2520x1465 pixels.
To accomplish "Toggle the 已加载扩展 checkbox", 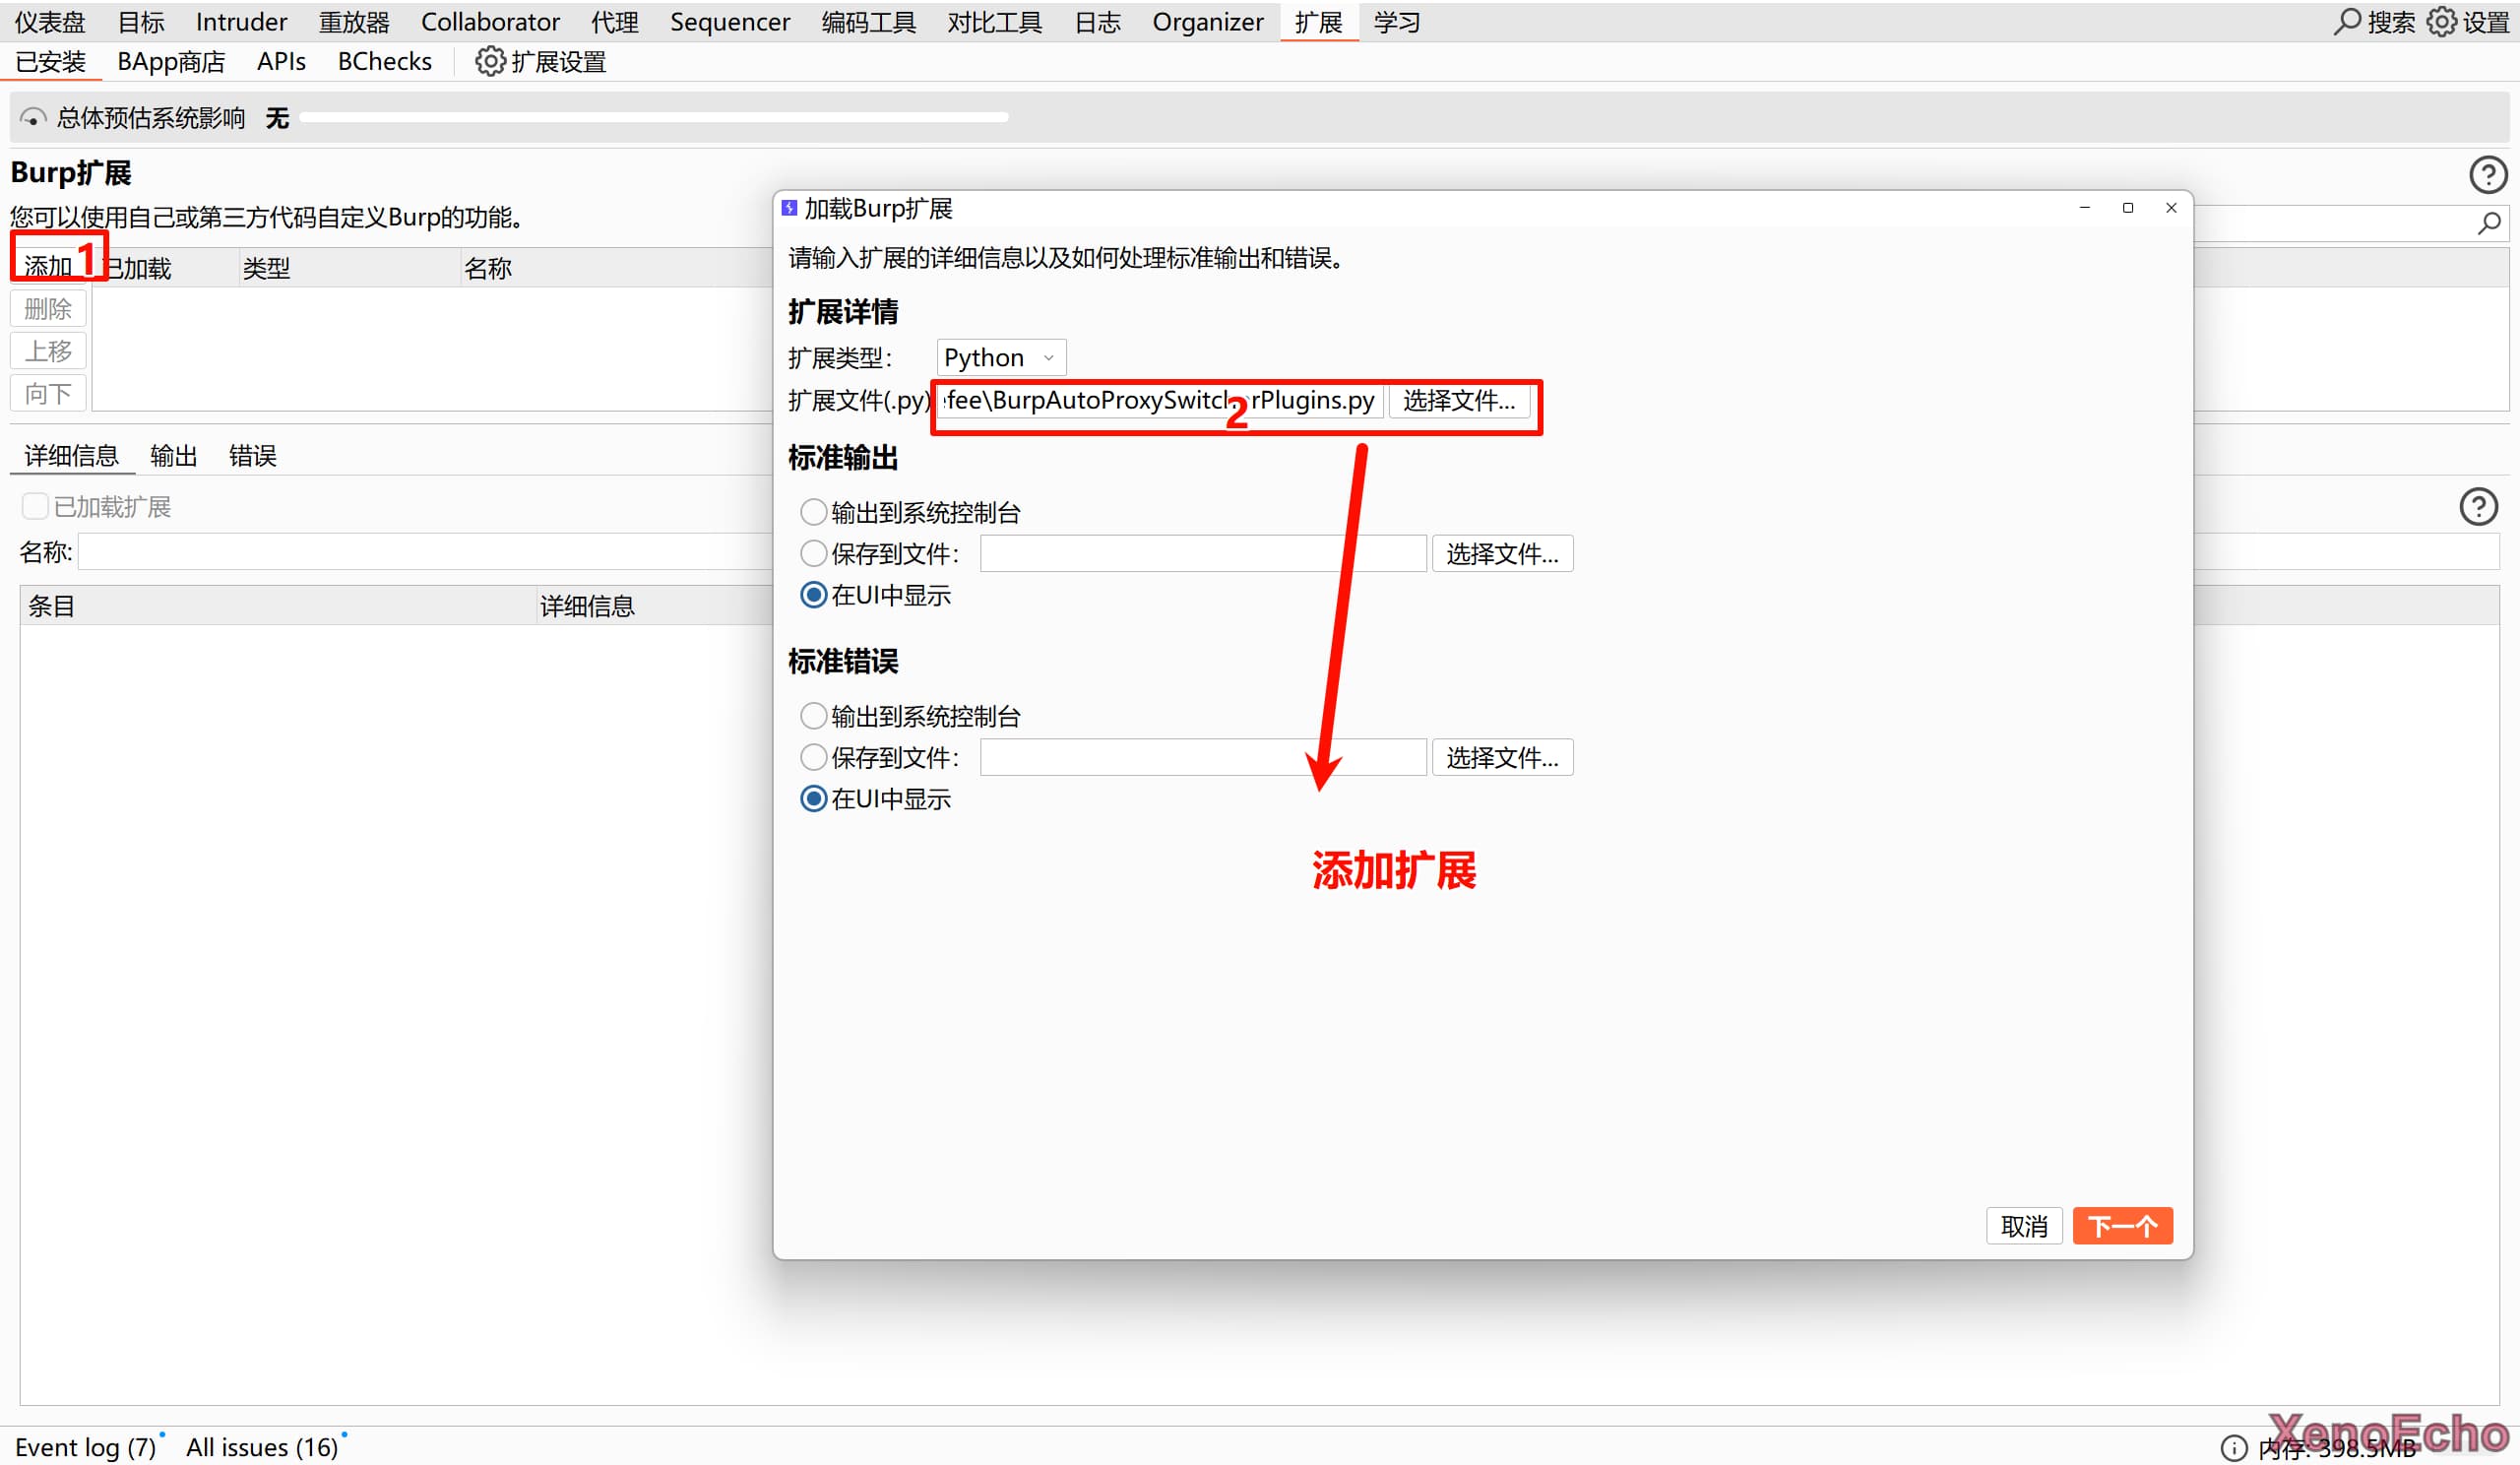I will click(x=35, y=506).
